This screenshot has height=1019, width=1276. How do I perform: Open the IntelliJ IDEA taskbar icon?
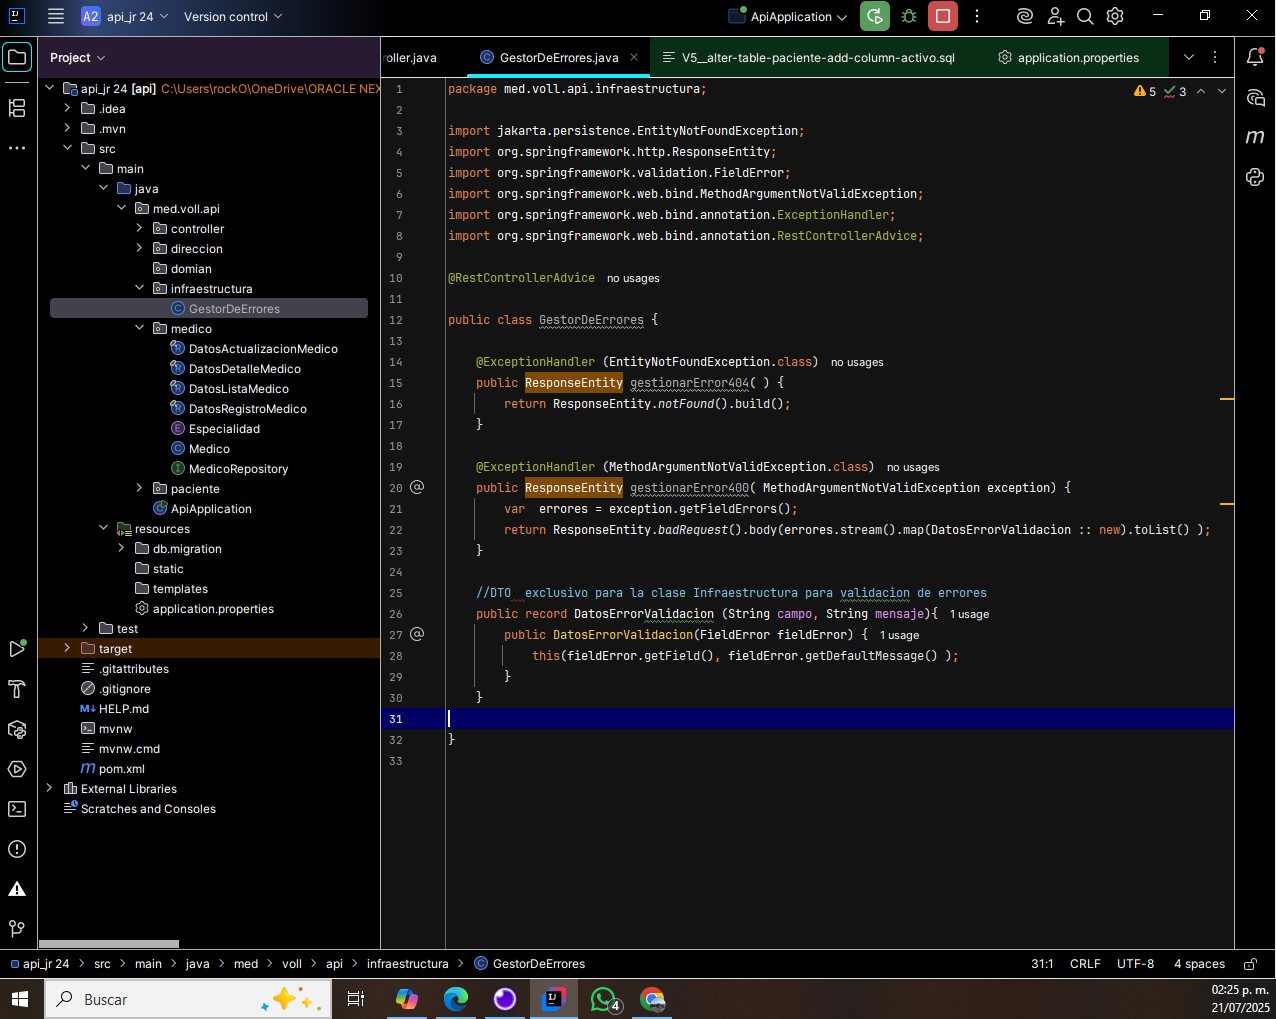pyautogui.click(x=553, y=998)
